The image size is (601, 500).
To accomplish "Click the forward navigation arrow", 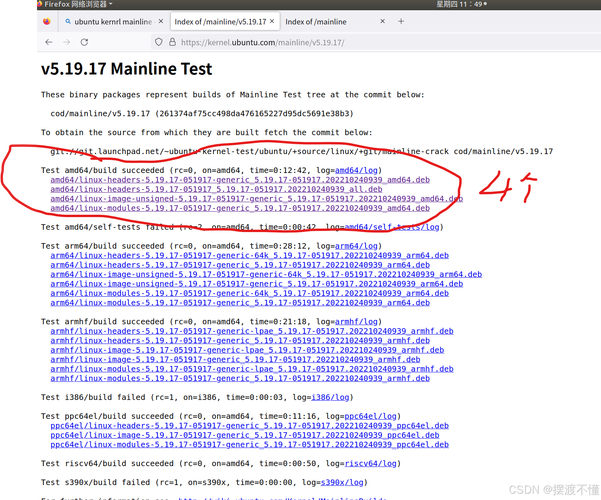I will click(x=66, y=42).
